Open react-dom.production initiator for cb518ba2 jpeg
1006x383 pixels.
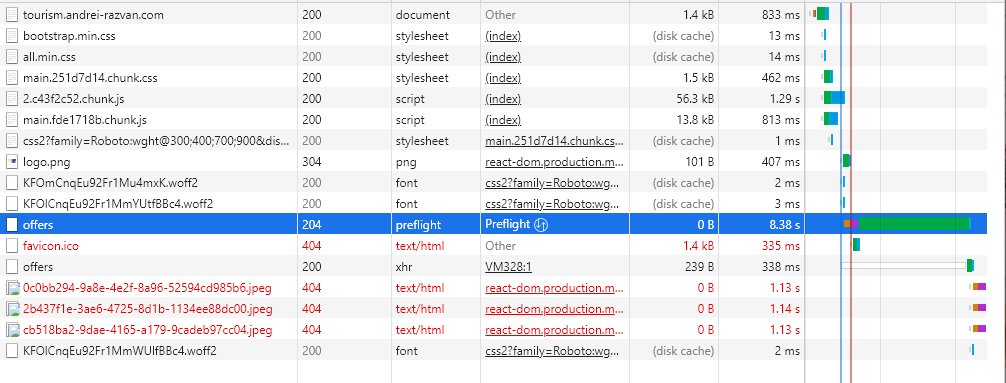click(x=554, y=330)
